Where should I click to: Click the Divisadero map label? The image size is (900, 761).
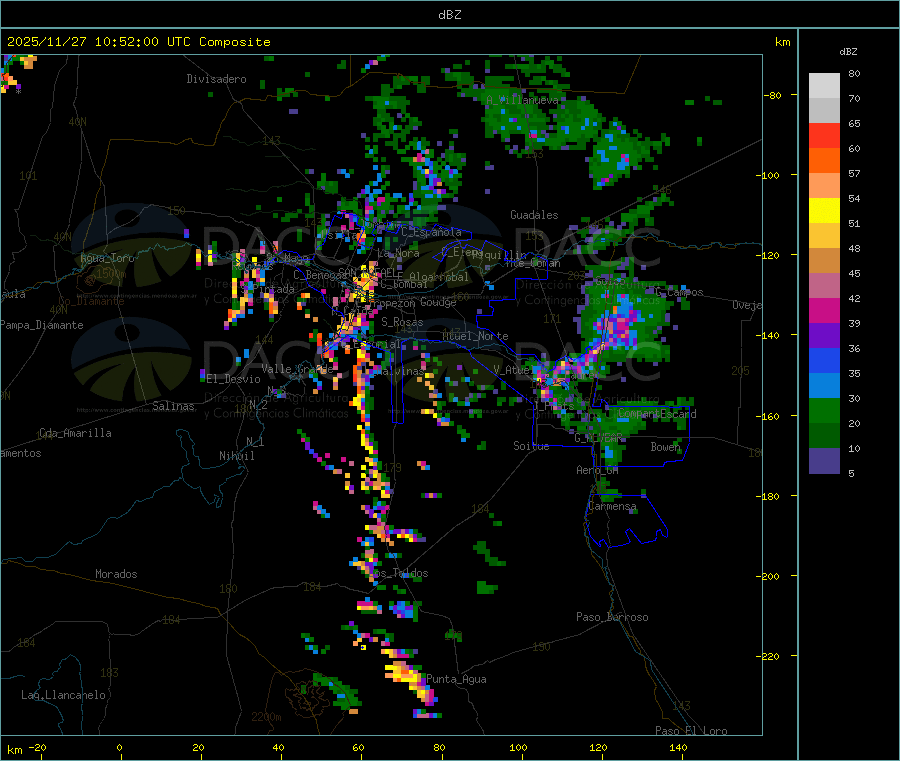pos(216,79)
